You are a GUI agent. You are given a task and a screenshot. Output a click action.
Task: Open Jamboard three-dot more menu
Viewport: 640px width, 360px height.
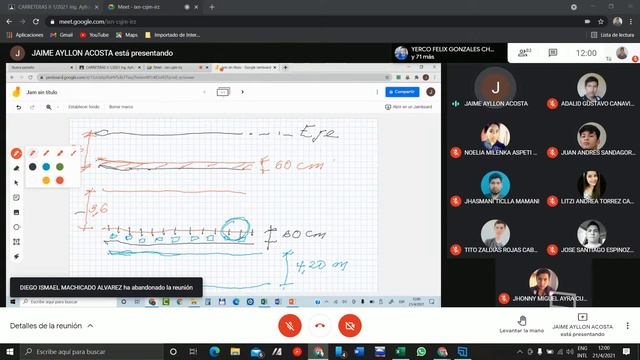click(377, 92)
